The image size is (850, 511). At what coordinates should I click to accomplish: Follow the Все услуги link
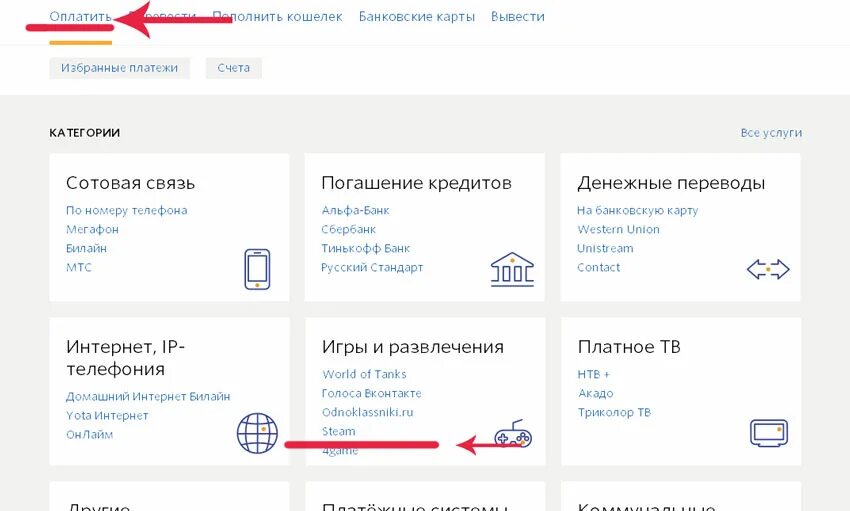click(771, 133)
